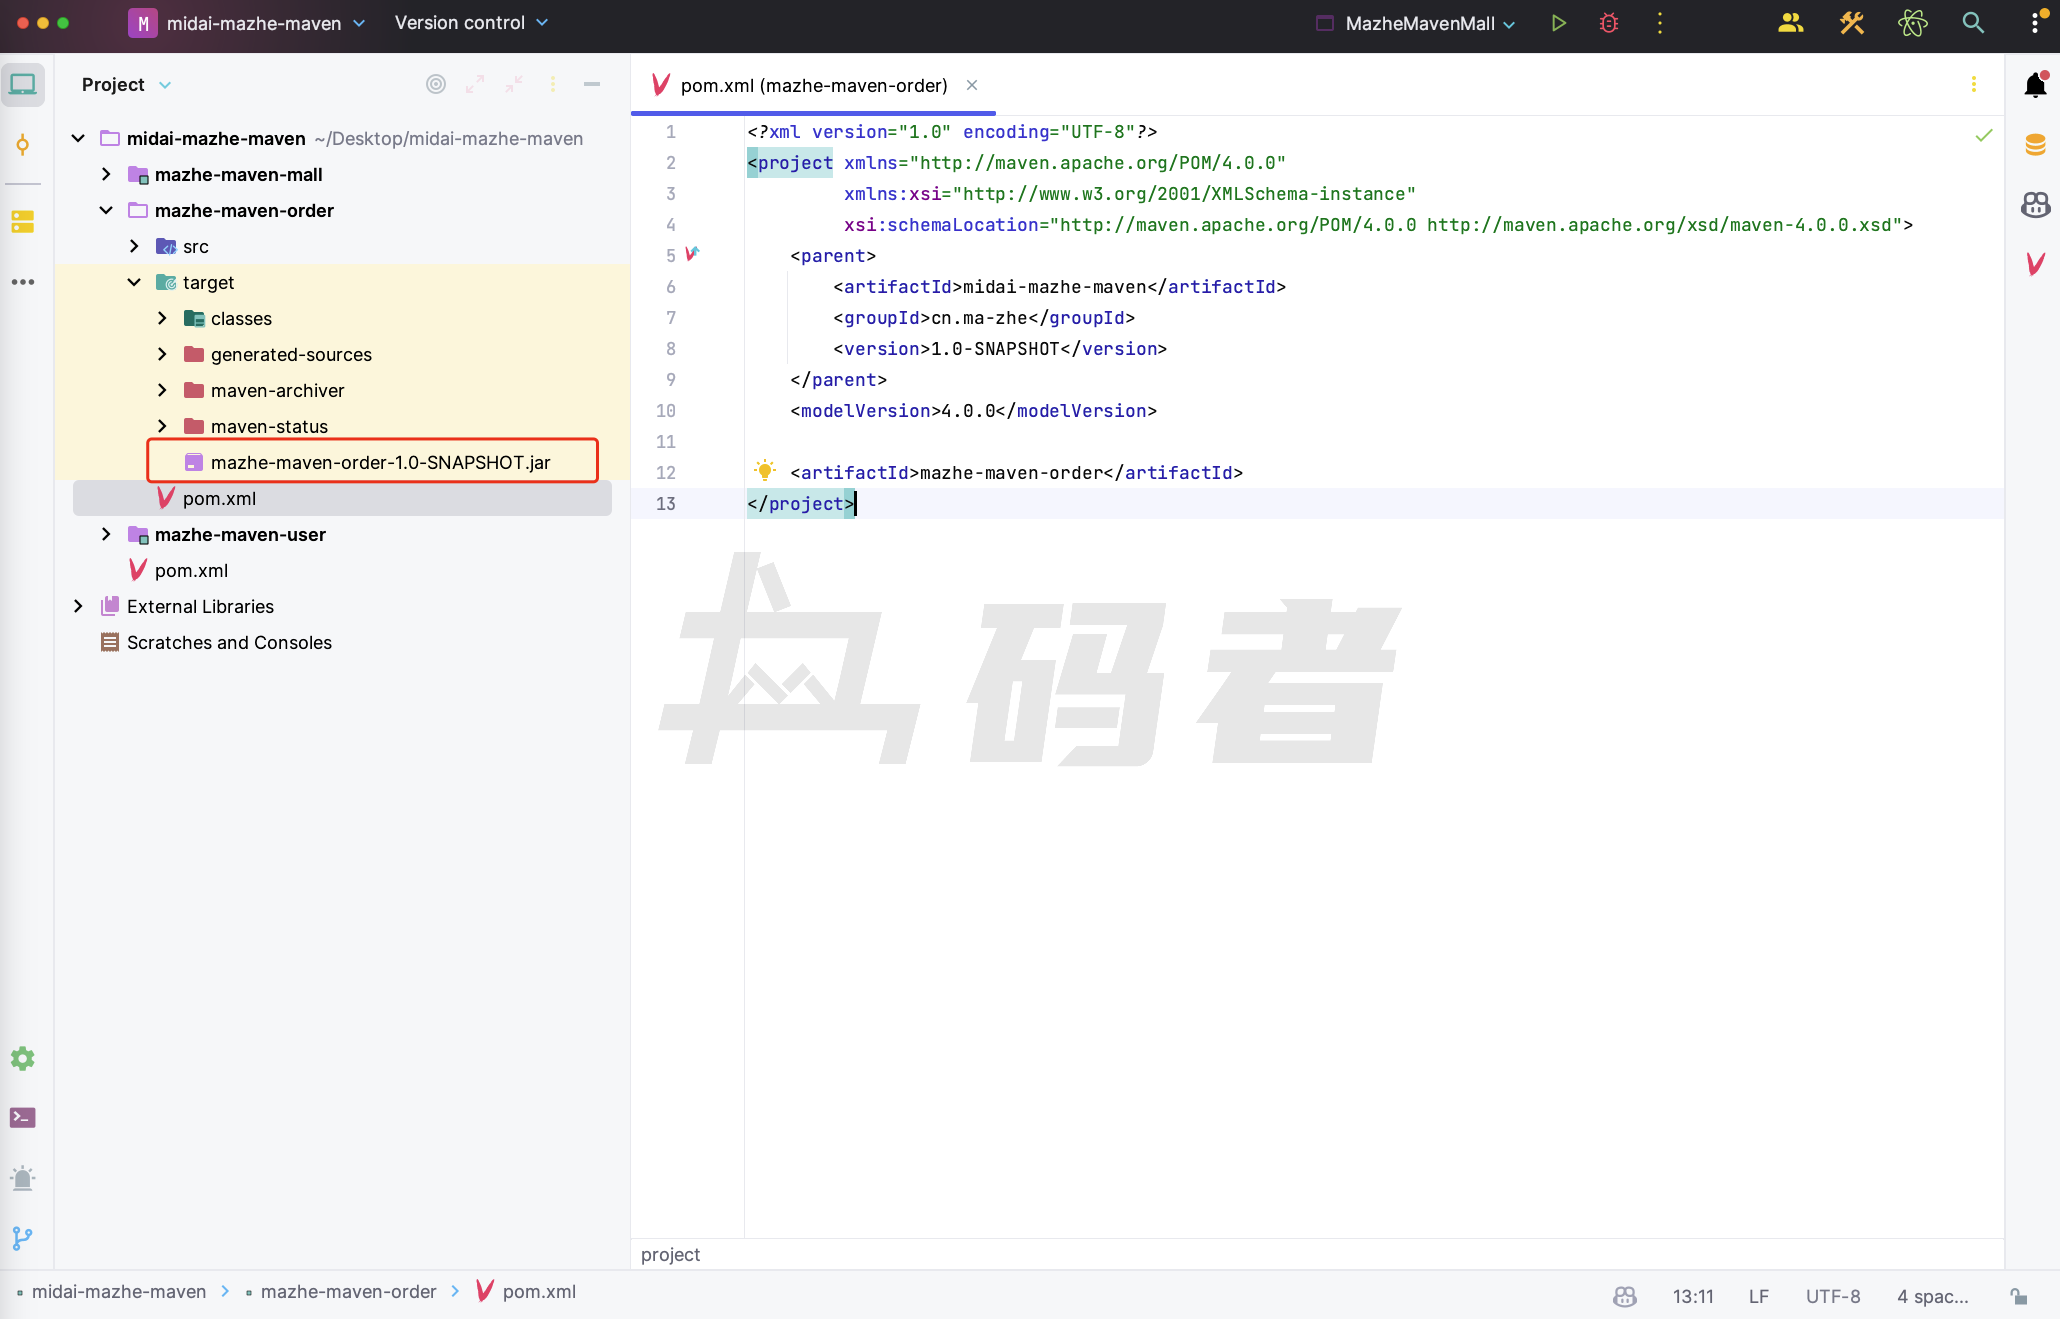This screenshot has height=1319, width=2060.
Task: Open the Commit tool window
Action: coord(22,146)
